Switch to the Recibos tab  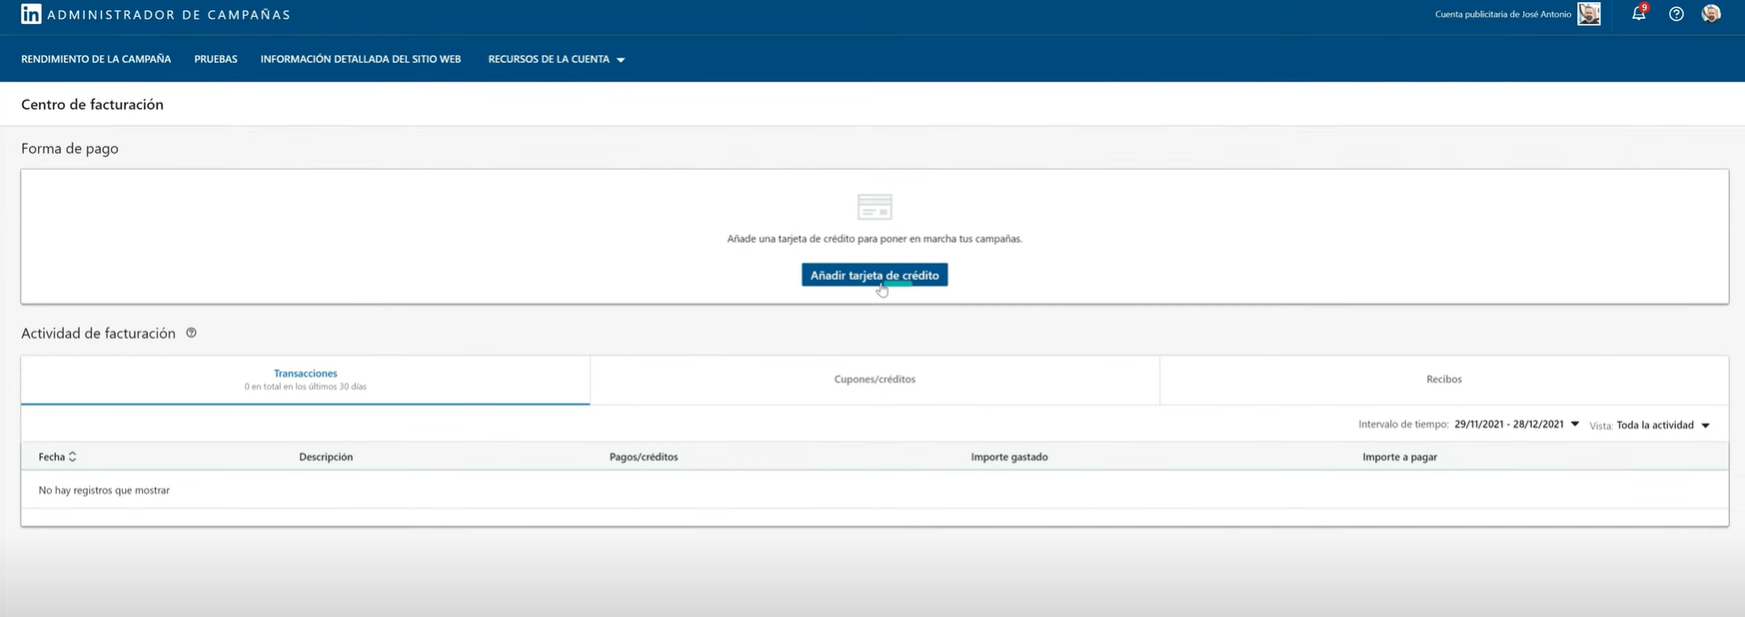(1444, 380)
